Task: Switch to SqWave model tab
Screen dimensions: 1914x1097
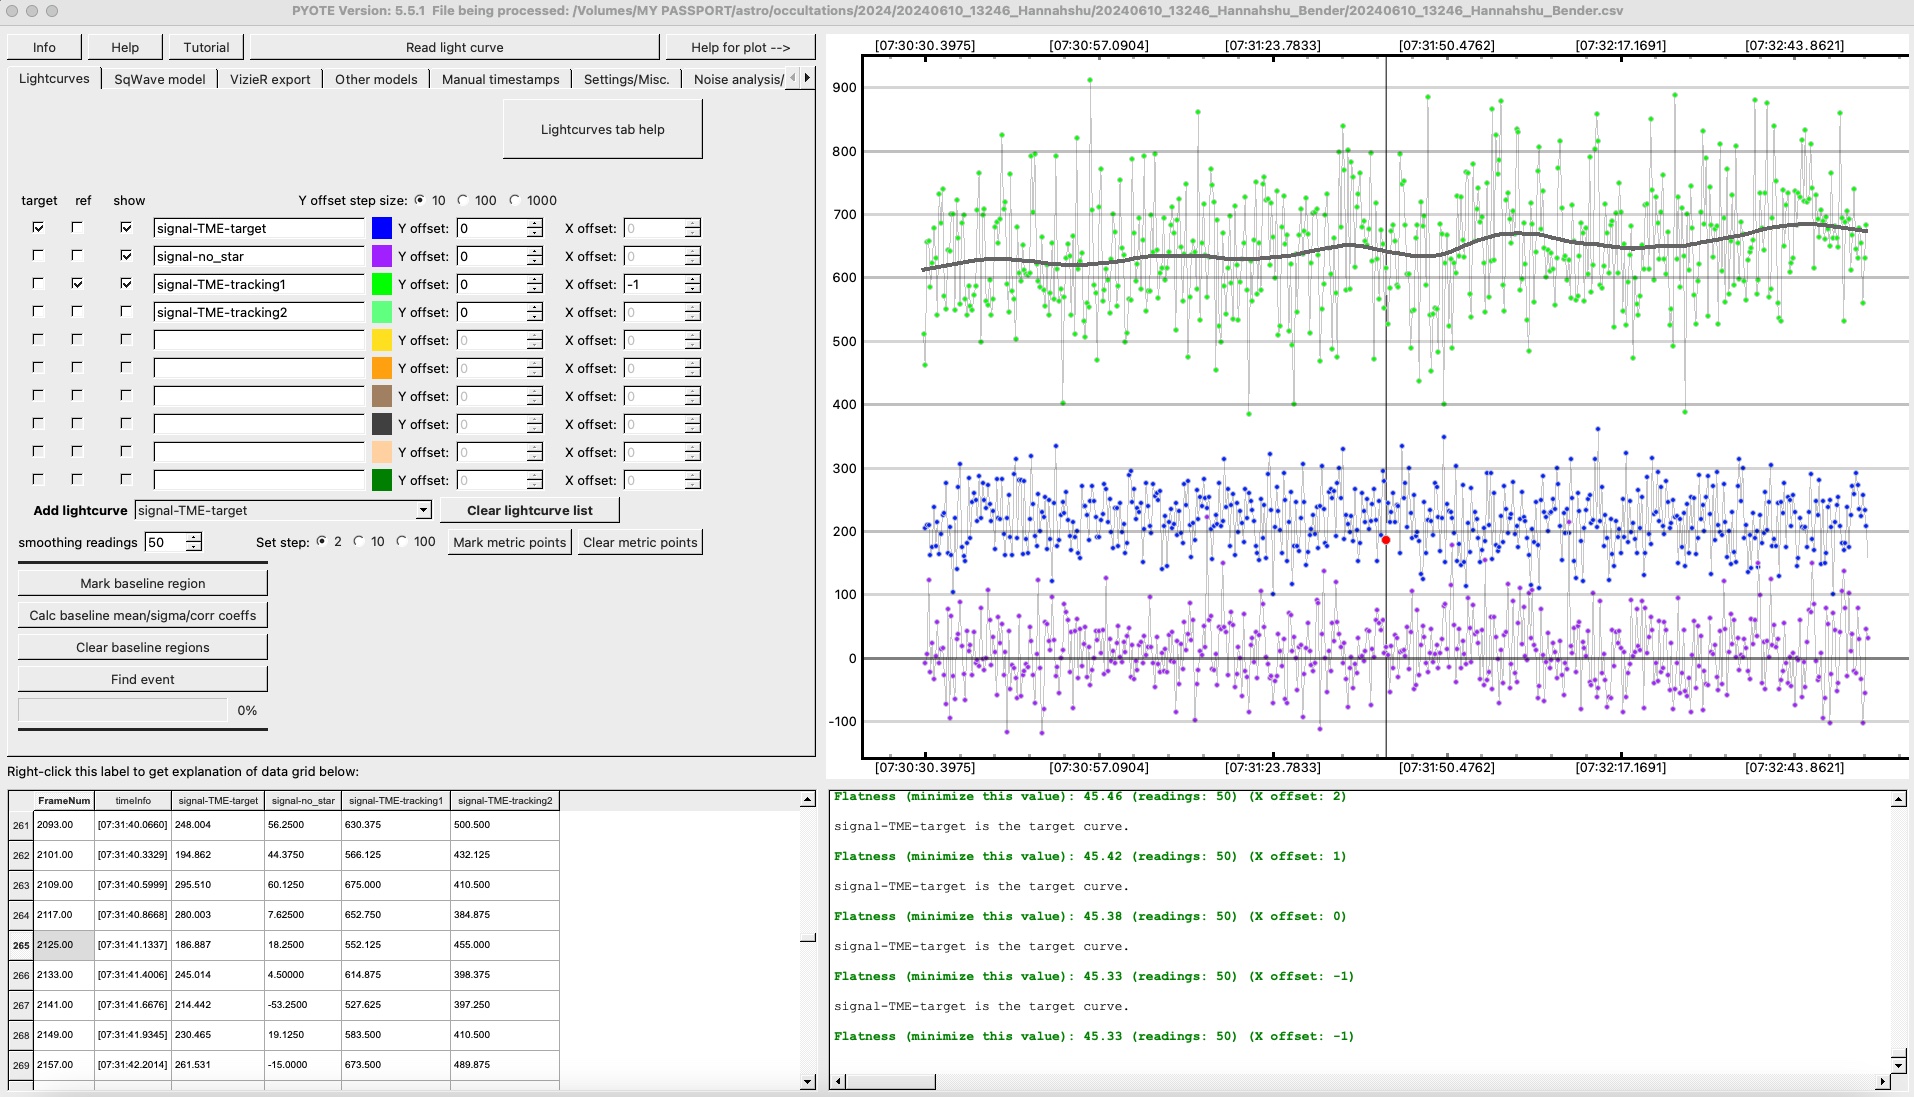Action: point(159,79)
